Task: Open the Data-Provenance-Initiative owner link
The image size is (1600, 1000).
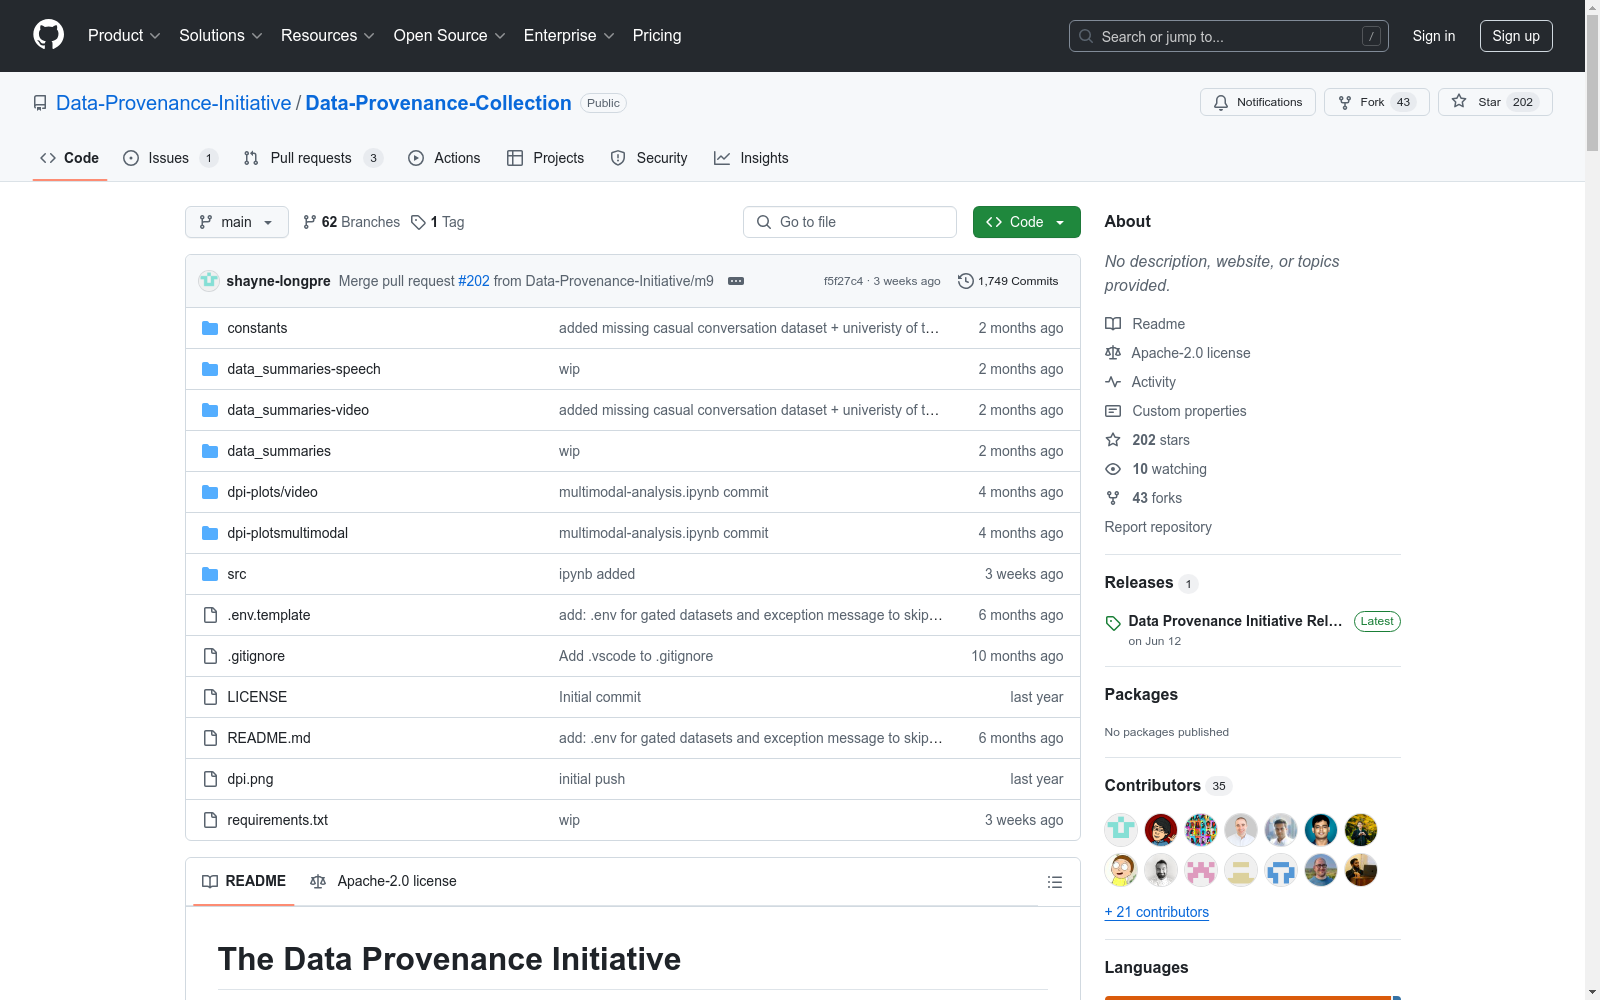Action: (x=174, y=103)
